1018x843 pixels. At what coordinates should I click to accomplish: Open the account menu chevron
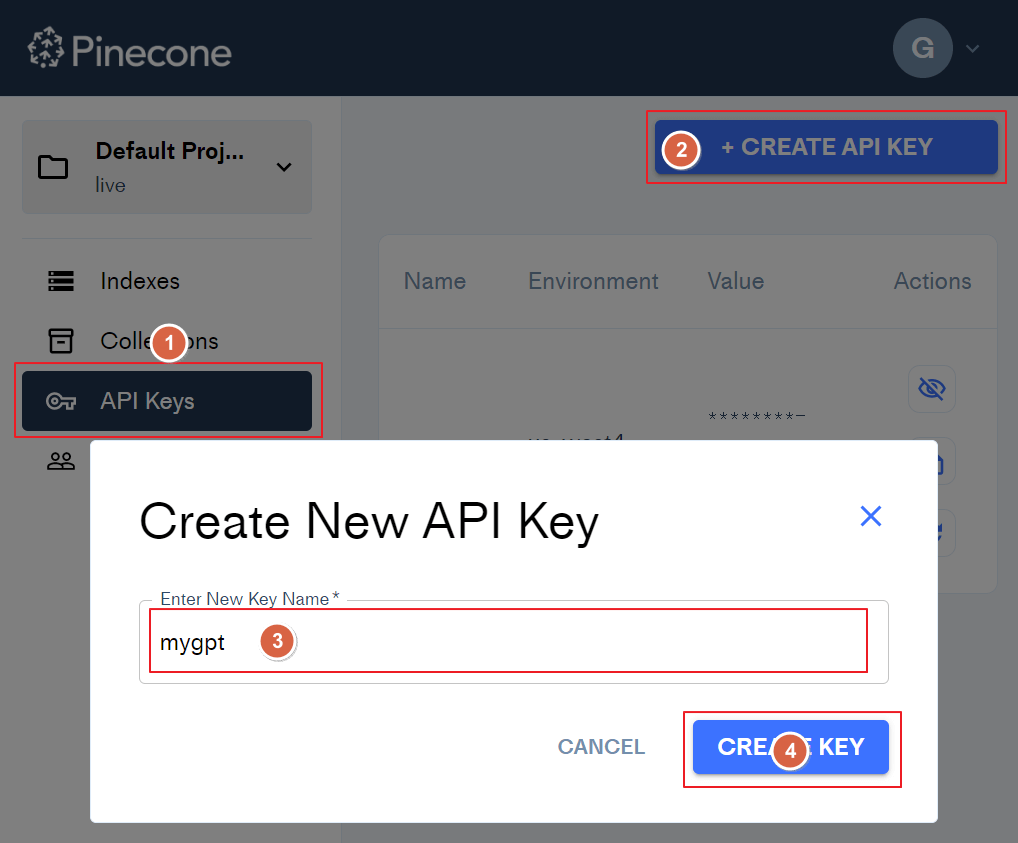coord(971,47)
